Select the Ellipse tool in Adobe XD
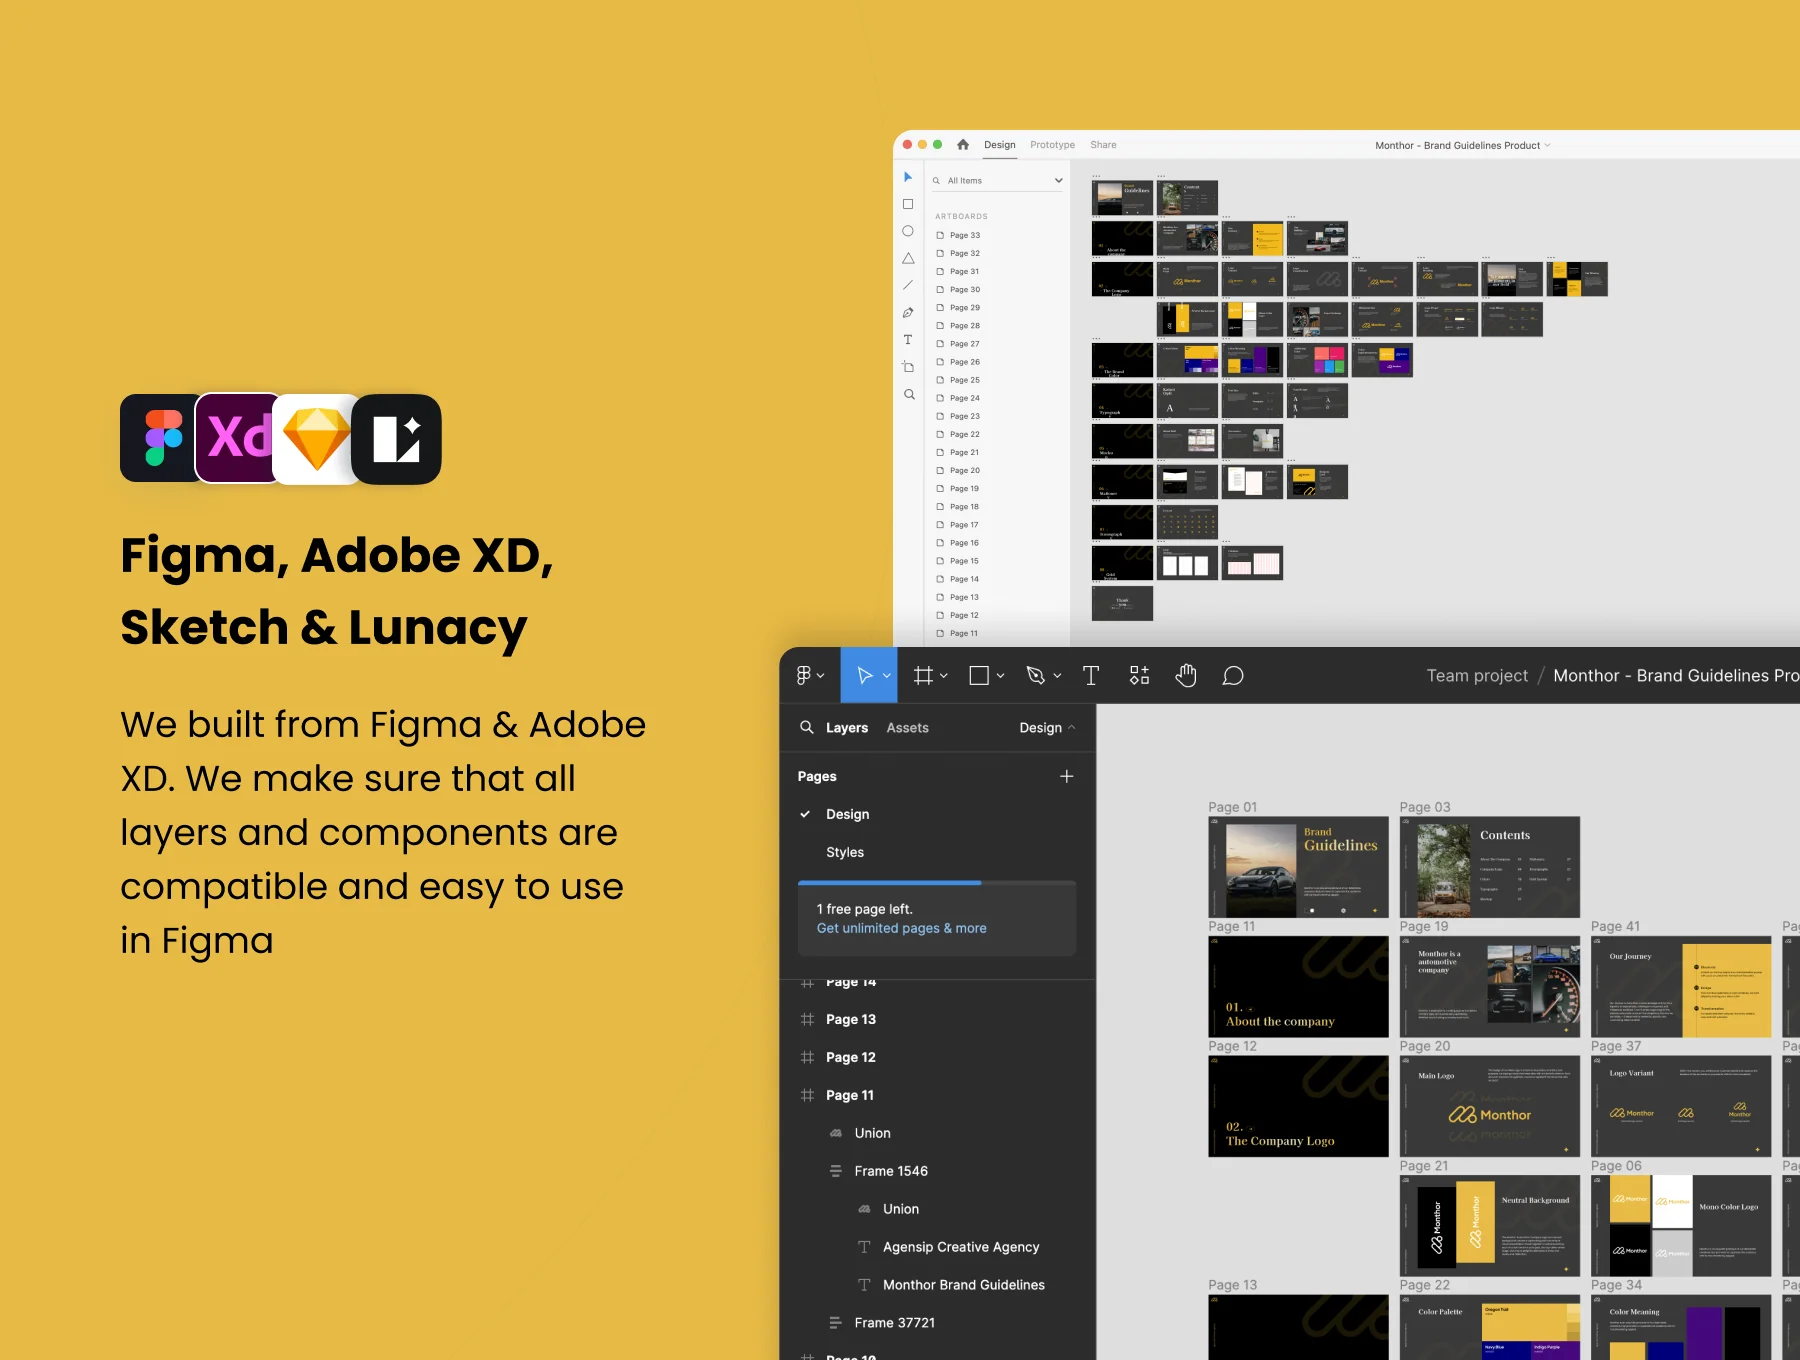The width and height of the screenshot is (1800, 1360). coord(908,231)
